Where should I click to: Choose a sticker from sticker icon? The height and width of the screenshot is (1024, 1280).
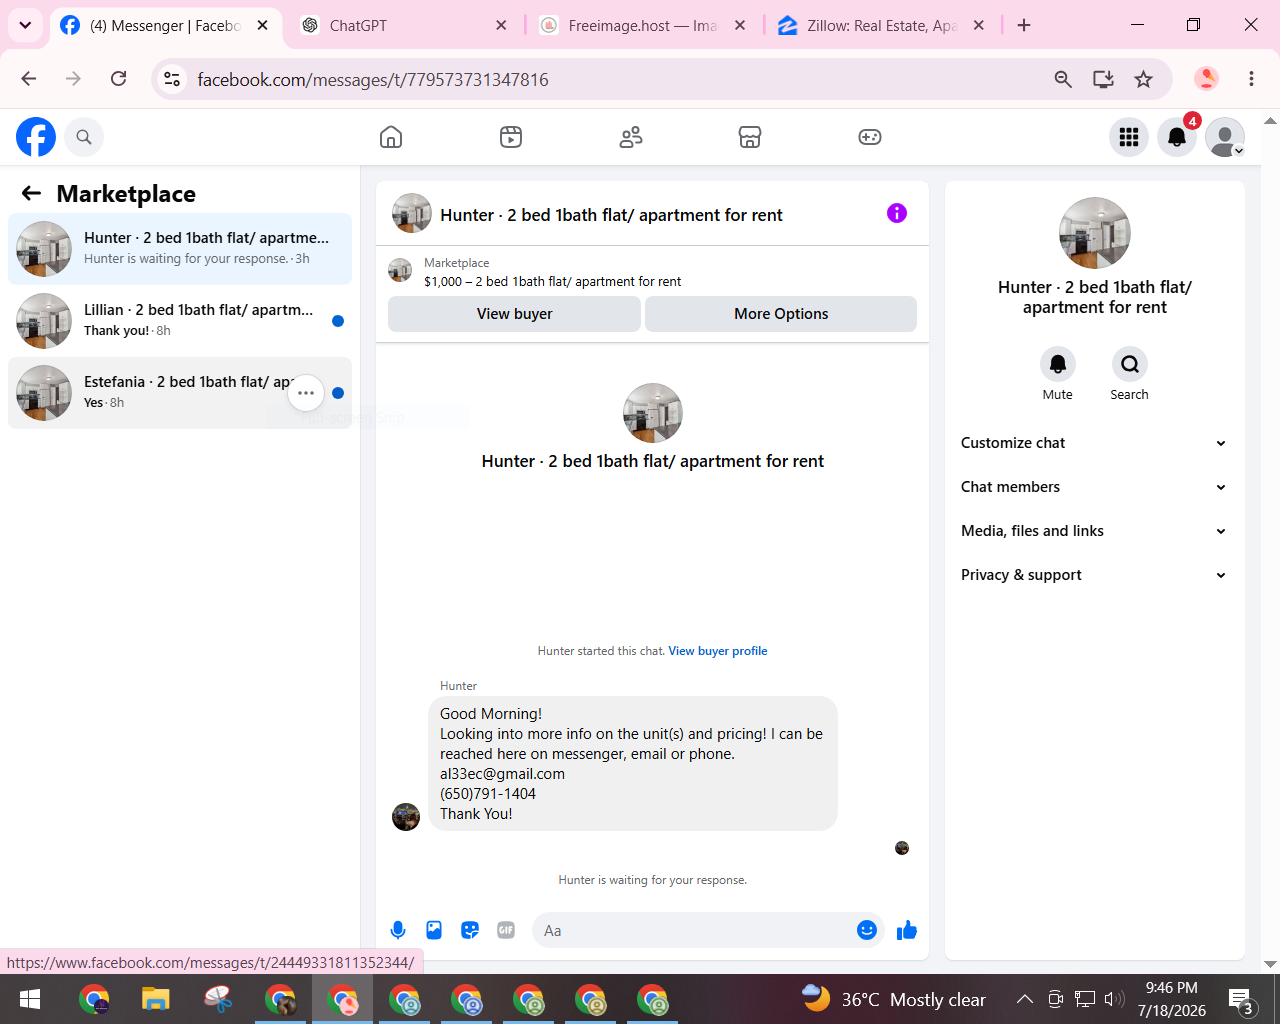coord(470,930)
